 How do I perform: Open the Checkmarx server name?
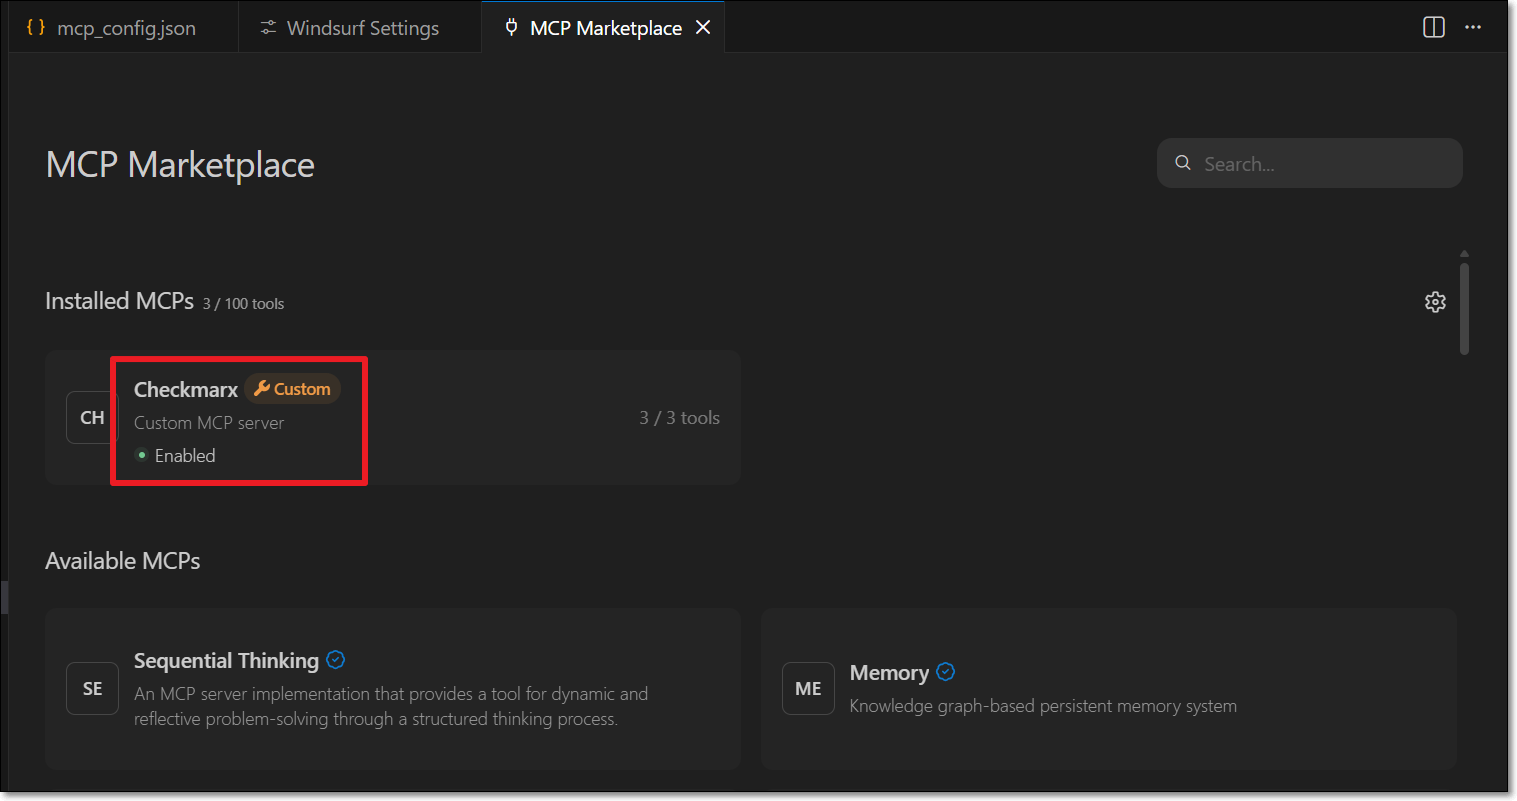186,389
